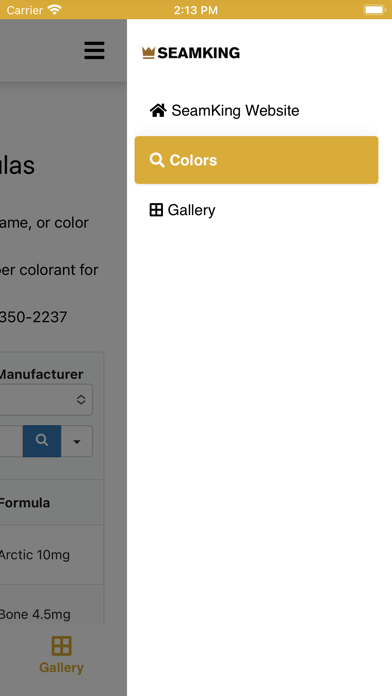Select the Colors menu item

(257, 160)
